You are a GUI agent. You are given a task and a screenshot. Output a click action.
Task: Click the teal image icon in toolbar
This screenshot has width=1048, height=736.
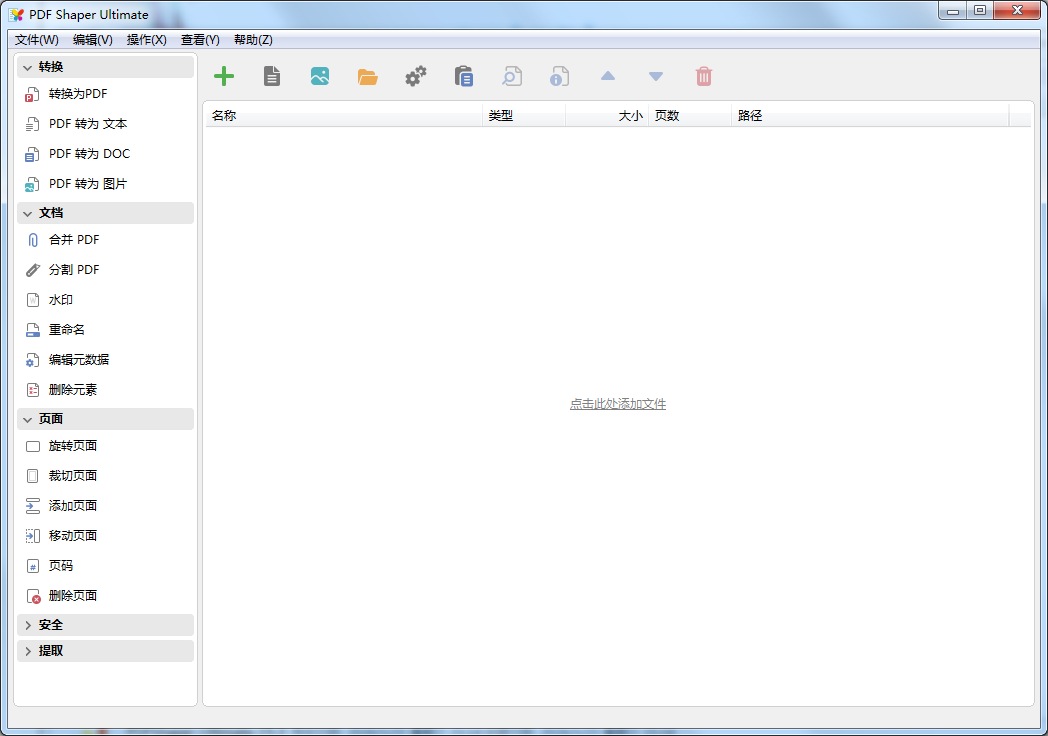coord(319,76)
